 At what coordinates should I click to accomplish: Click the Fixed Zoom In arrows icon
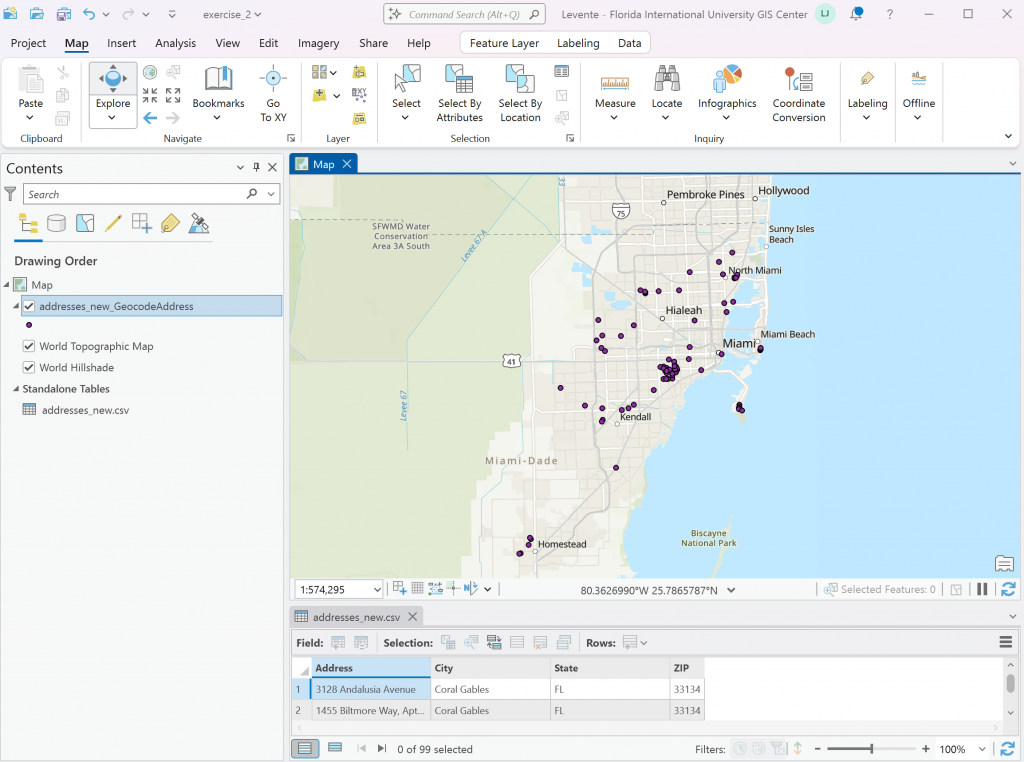(150, 95)
